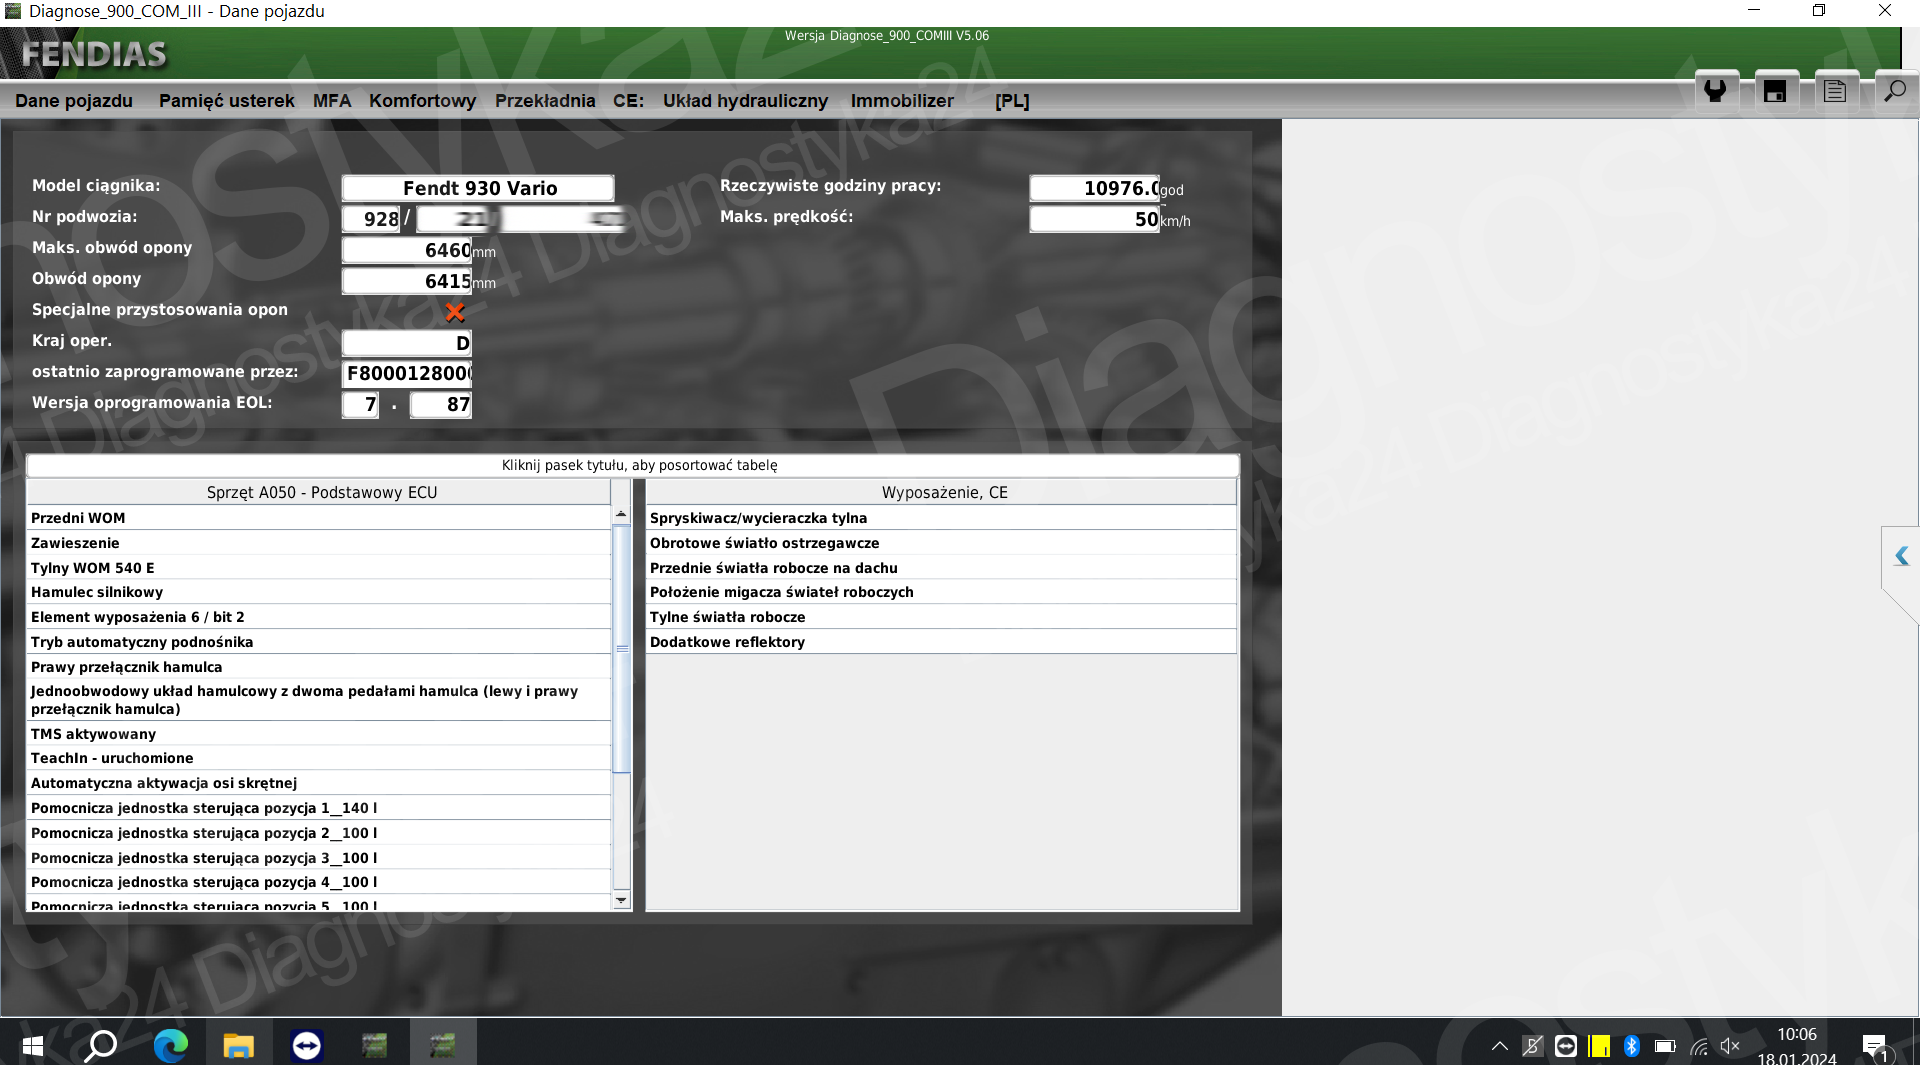Screen dimensions: 1920x1065
Task: Click the wrench settings icon
Action: pyautogui.click(x=1715, y=91)
